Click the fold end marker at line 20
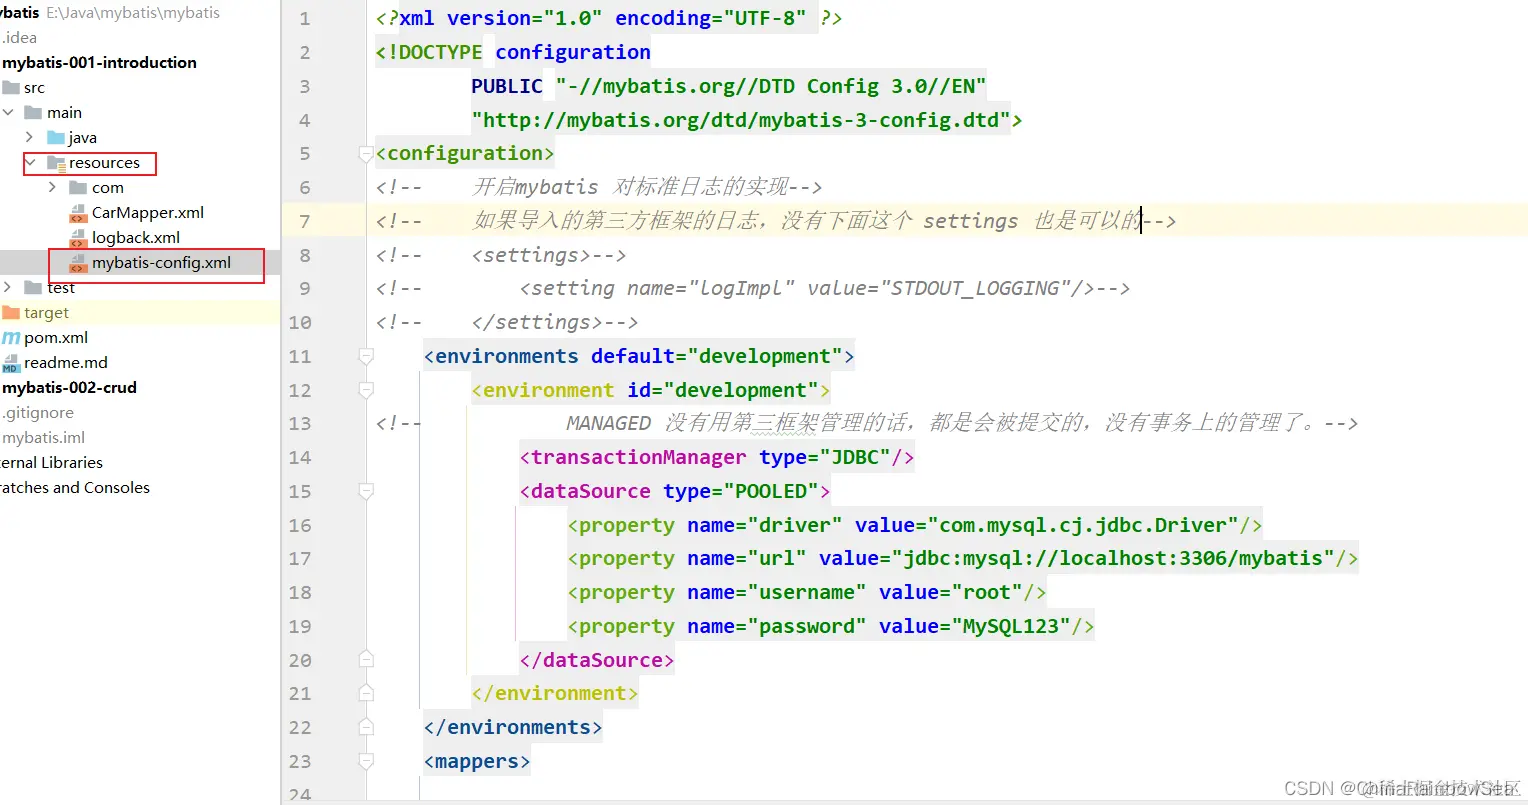Viewport: 1528px width, 805px height. click(366, 660)
